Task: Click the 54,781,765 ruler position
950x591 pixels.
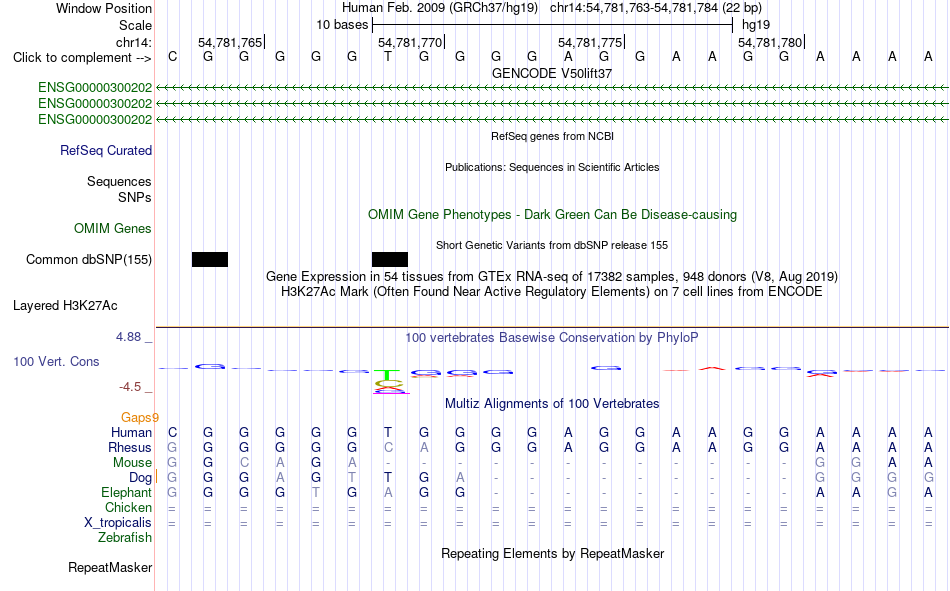Action: pos(230,42)
